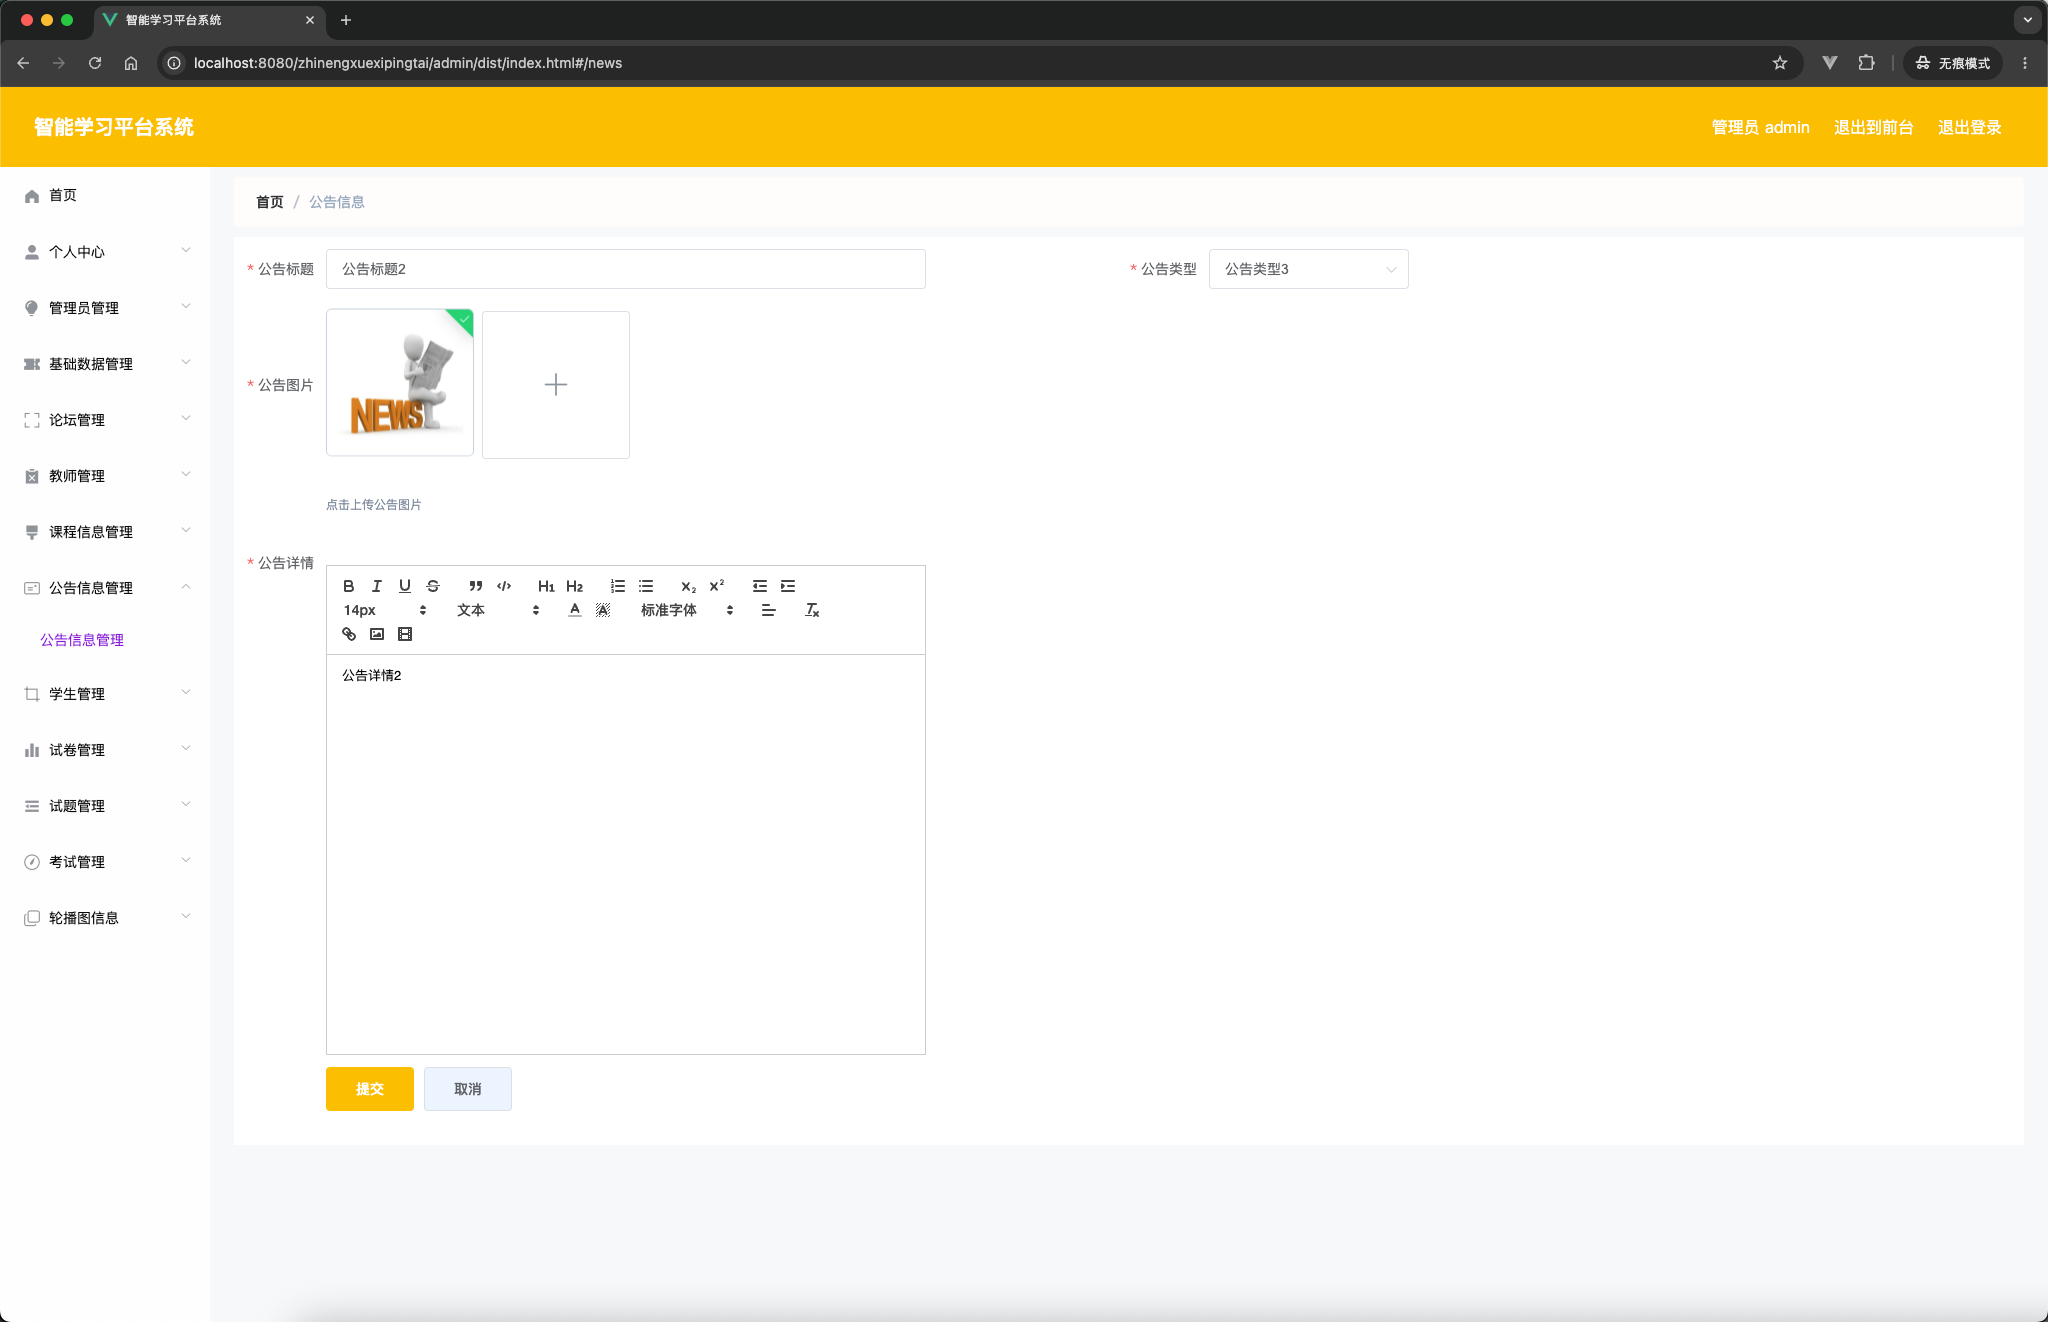Open the text color picker
Screen dimensions: 2048x1322
[x=575, y=610]
